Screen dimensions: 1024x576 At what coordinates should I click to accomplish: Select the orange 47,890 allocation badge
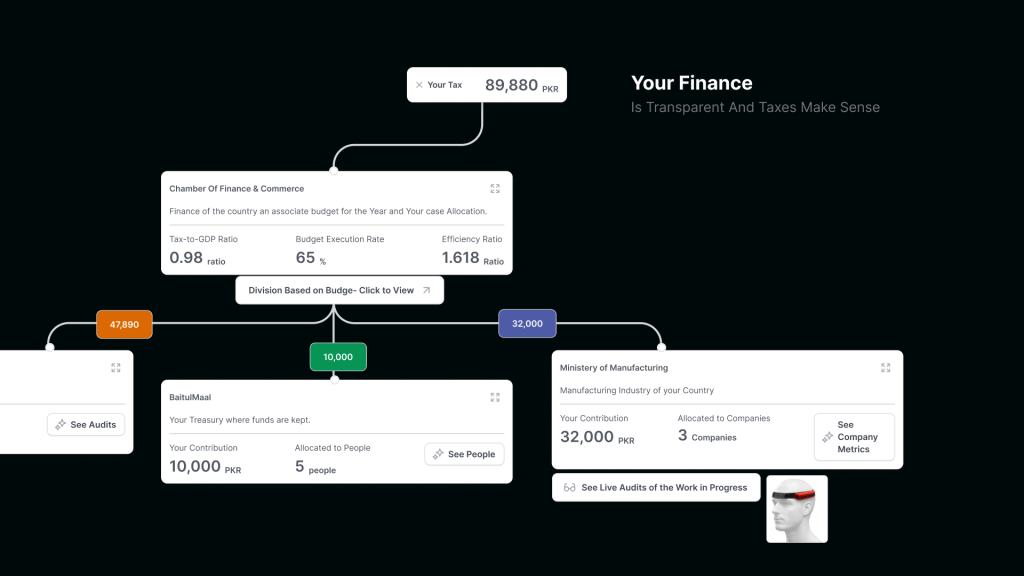pyautogui.click(x=124, y=324)
